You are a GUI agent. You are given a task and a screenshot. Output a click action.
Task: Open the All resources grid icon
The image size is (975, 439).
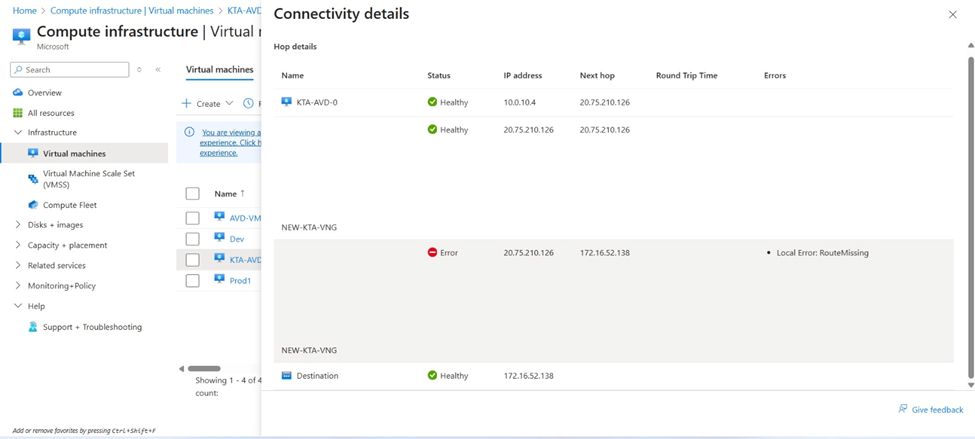[17, 113]
